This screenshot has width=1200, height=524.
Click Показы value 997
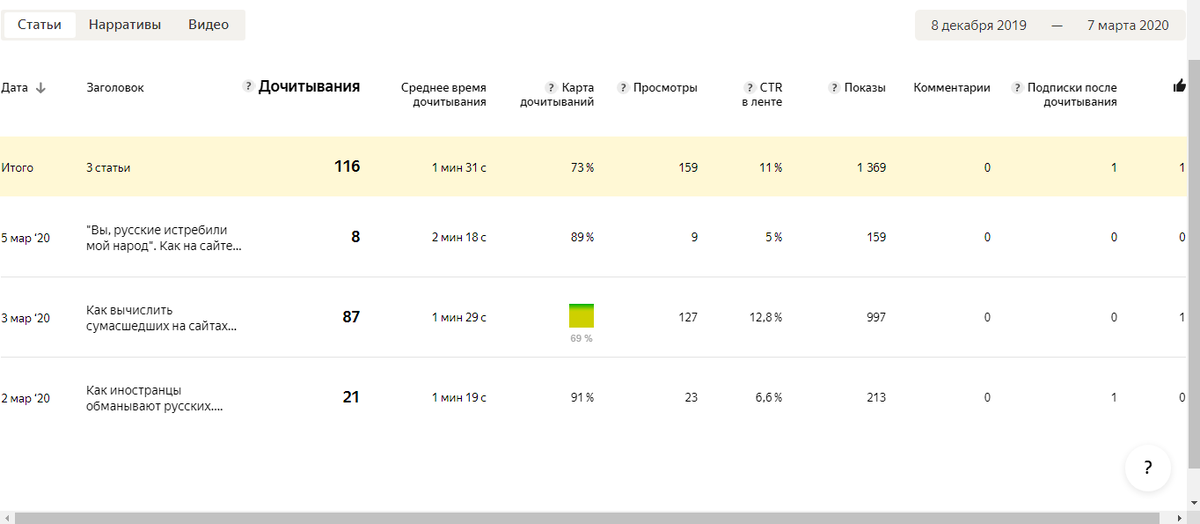pos(876,318)
